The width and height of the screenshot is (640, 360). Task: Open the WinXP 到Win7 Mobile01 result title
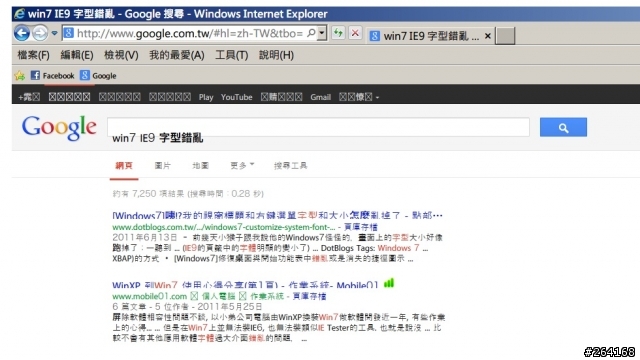(245, 284)
